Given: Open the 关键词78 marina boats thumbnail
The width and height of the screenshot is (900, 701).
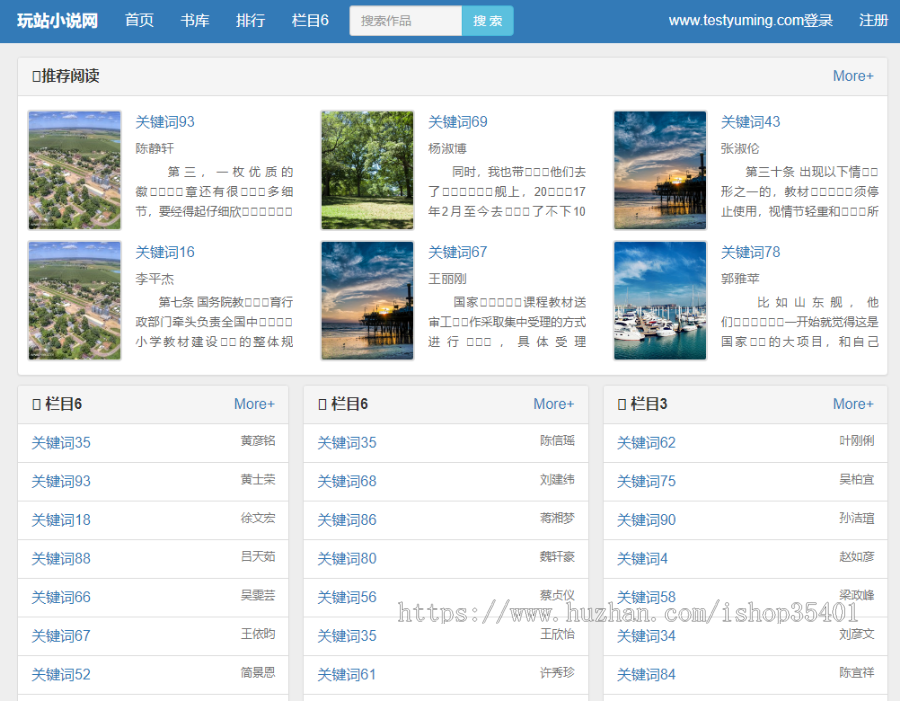Looking at the screenshot, I should coord(660,300).
